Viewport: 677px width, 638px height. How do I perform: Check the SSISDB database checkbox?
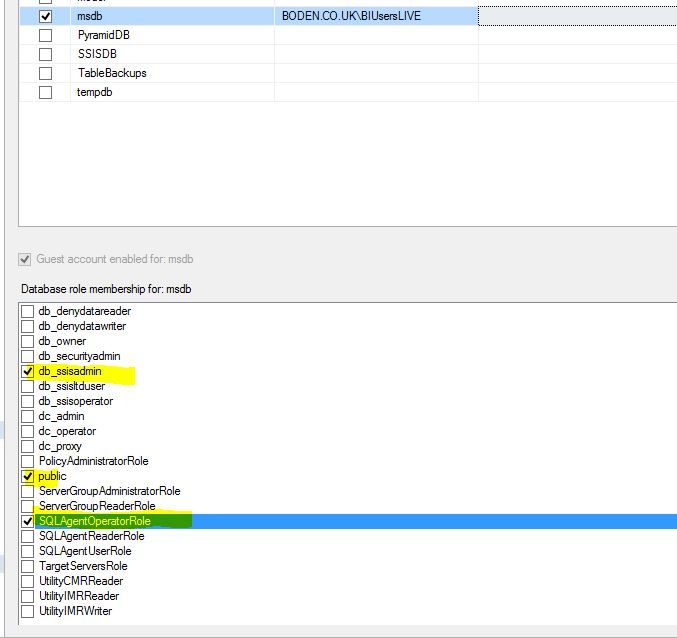click(x=45, y=54)
